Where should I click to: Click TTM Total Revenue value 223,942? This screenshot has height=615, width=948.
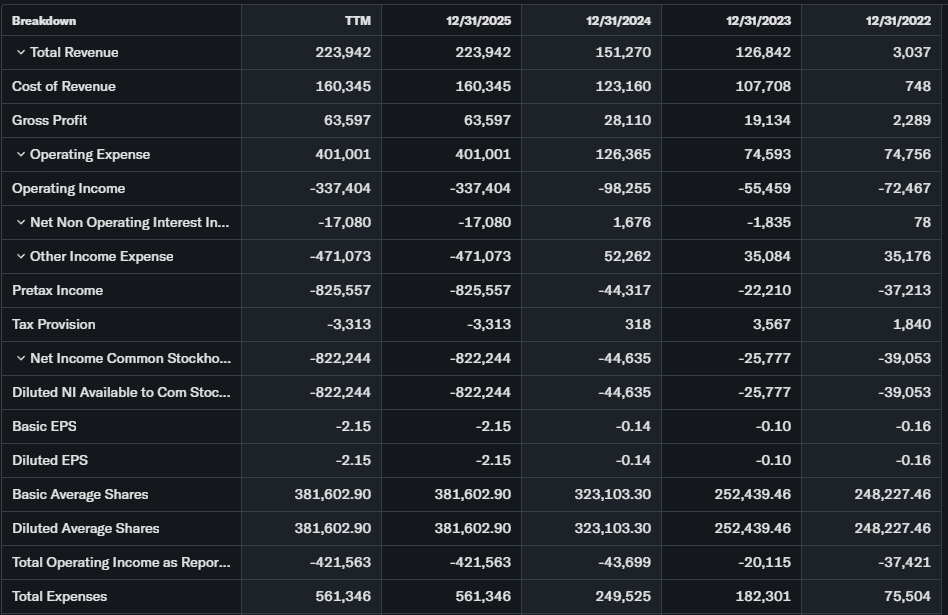[x=343, y=53]
